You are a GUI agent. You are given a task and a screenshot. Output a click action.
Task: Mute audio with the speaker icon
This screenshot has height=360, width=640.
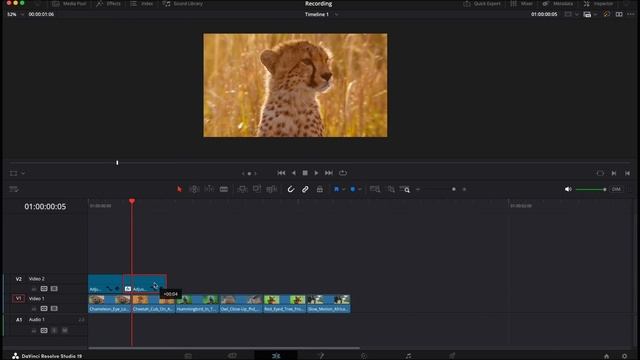568,189
